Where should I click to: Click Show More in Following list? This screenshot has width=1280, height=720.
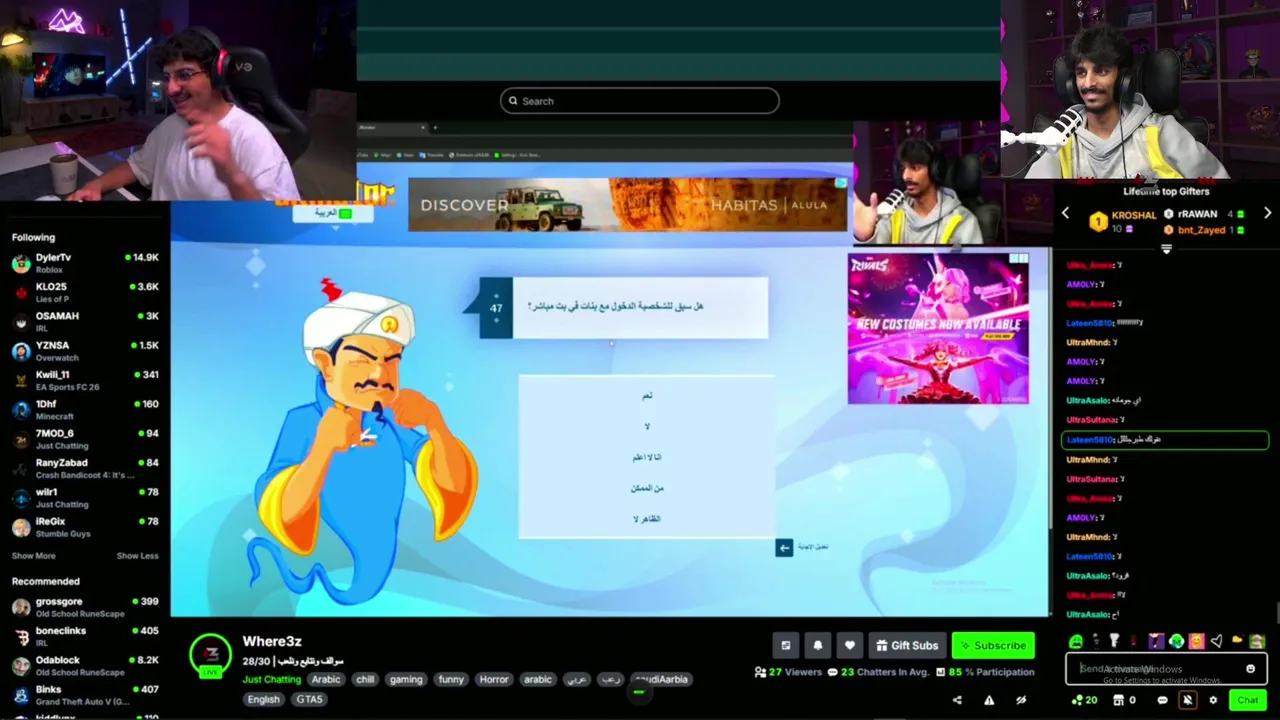(x=34, y=556)
